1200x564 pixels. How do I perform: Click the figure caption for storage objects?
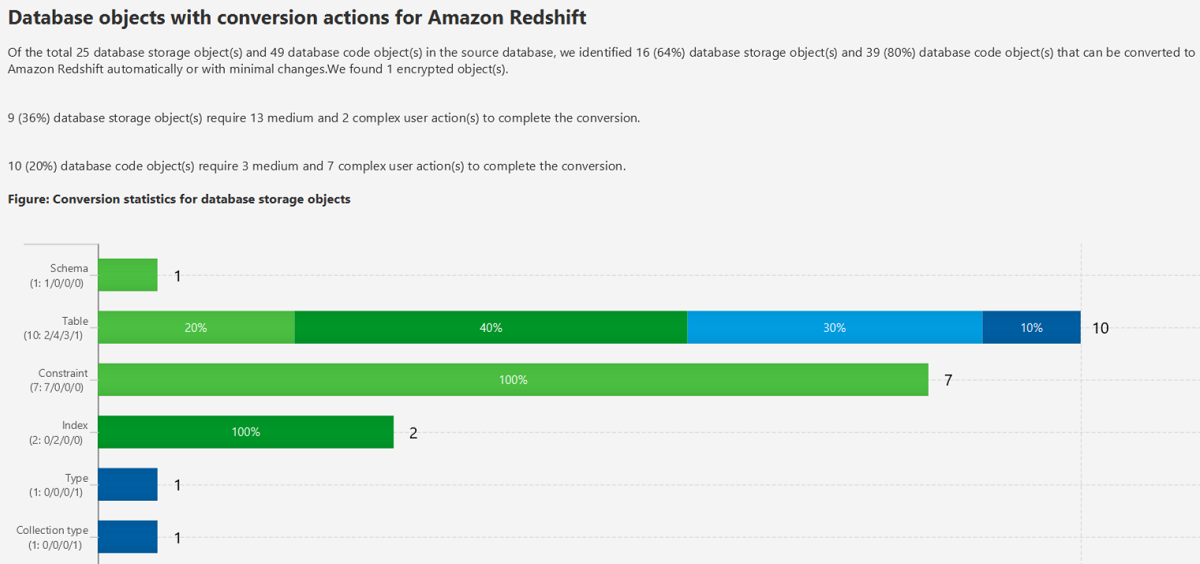pyautogui.click(x=179, y=199)
